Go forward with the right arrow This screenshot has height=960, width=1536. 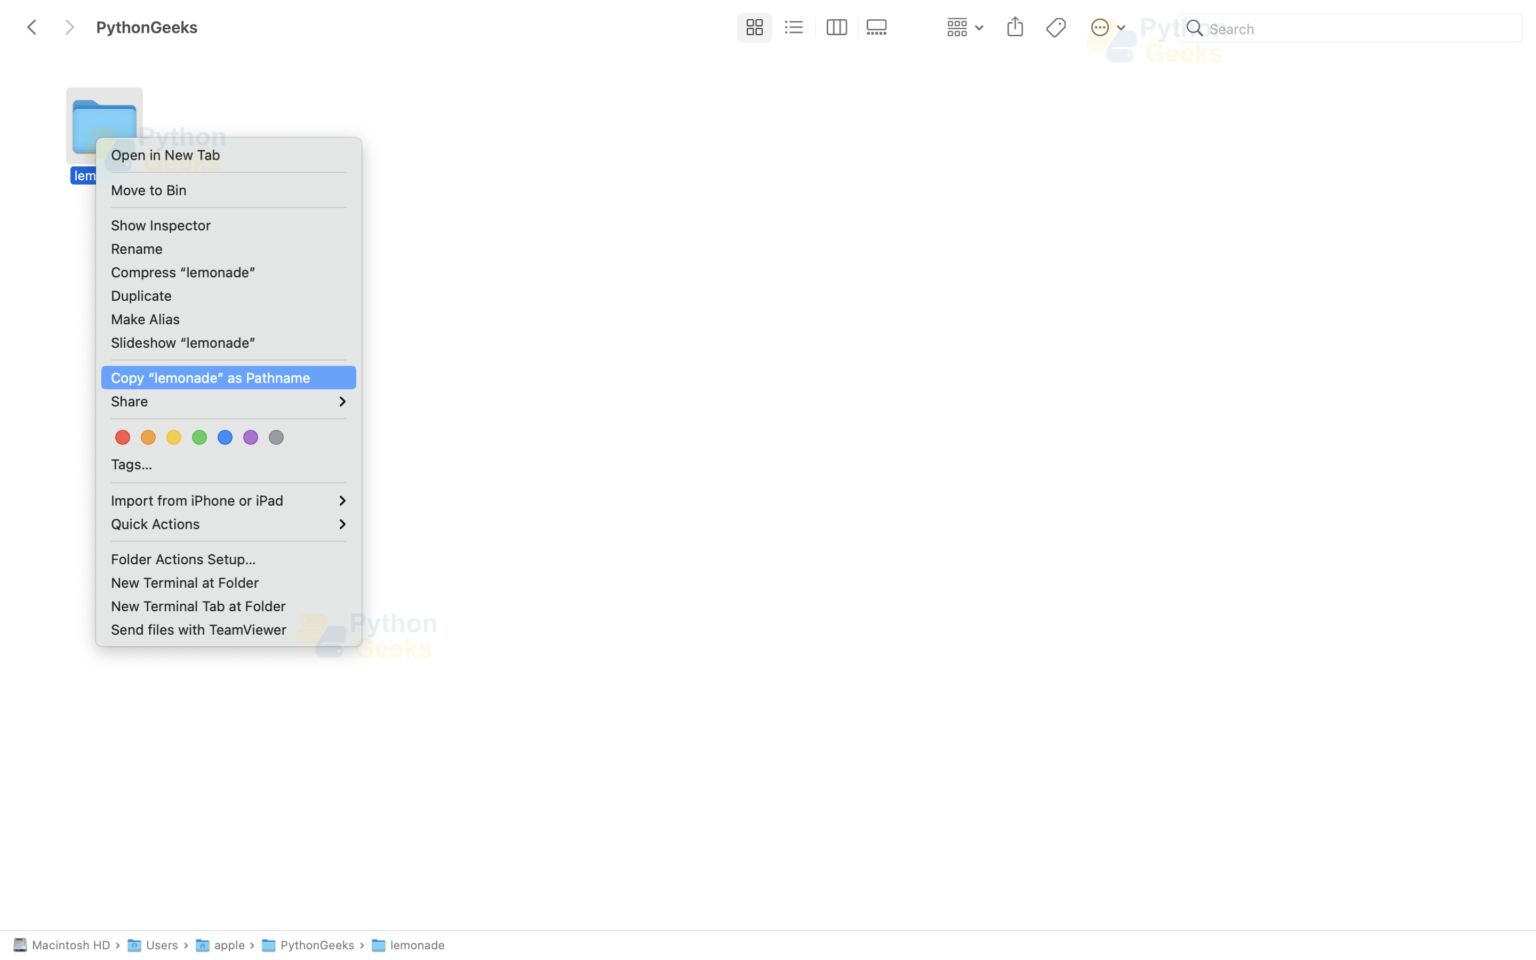point(69,28)
